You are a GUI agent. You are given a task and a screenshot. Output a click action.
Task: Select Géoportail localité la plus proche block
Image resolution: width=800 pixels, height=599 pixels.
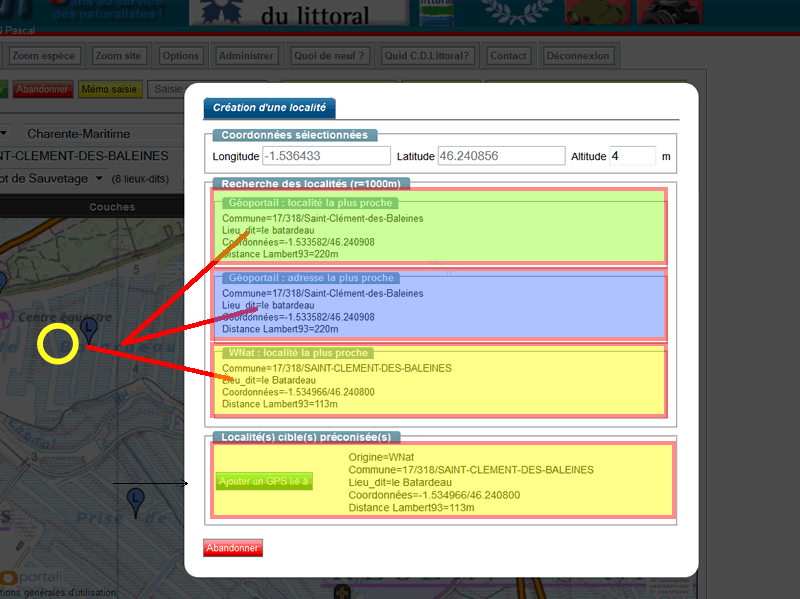440,227
